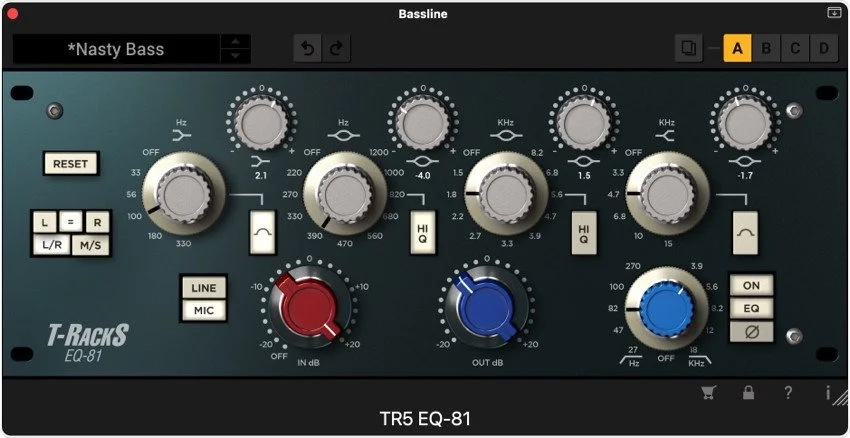Click the low-mid frequency knob

(x=345, y=194)
